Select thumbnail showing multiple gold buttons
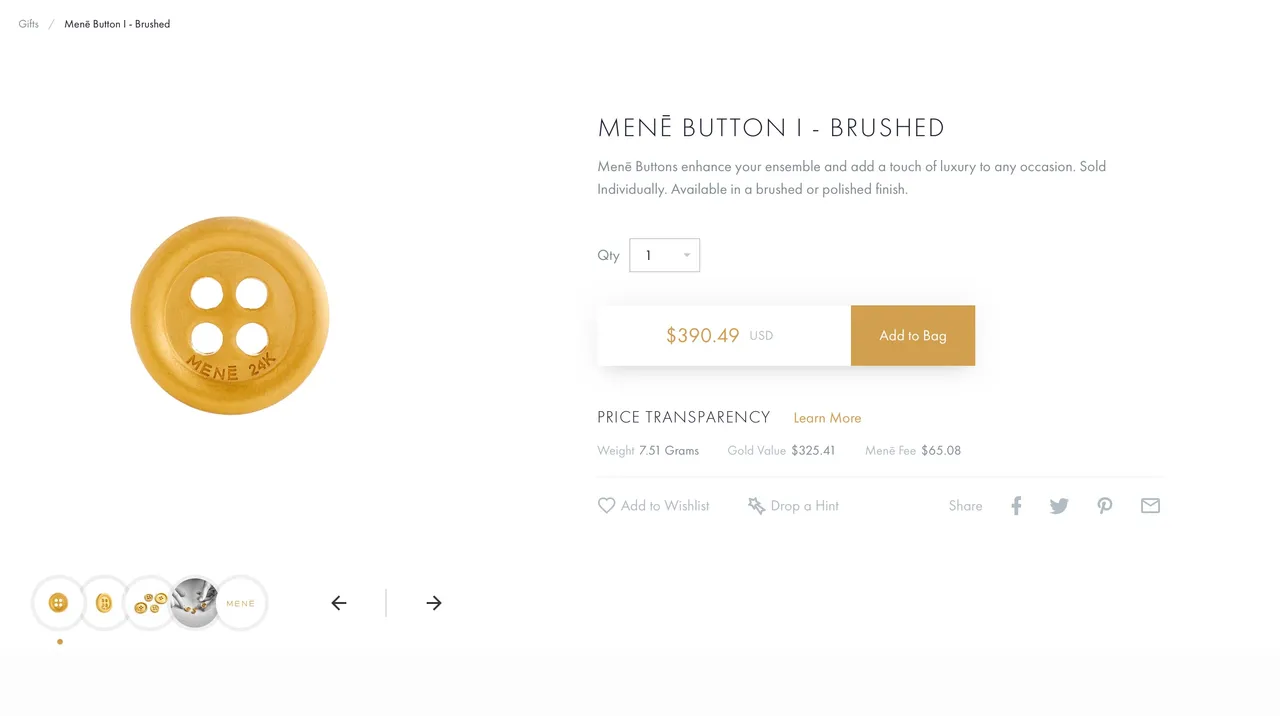 click(x=150, y=603)
